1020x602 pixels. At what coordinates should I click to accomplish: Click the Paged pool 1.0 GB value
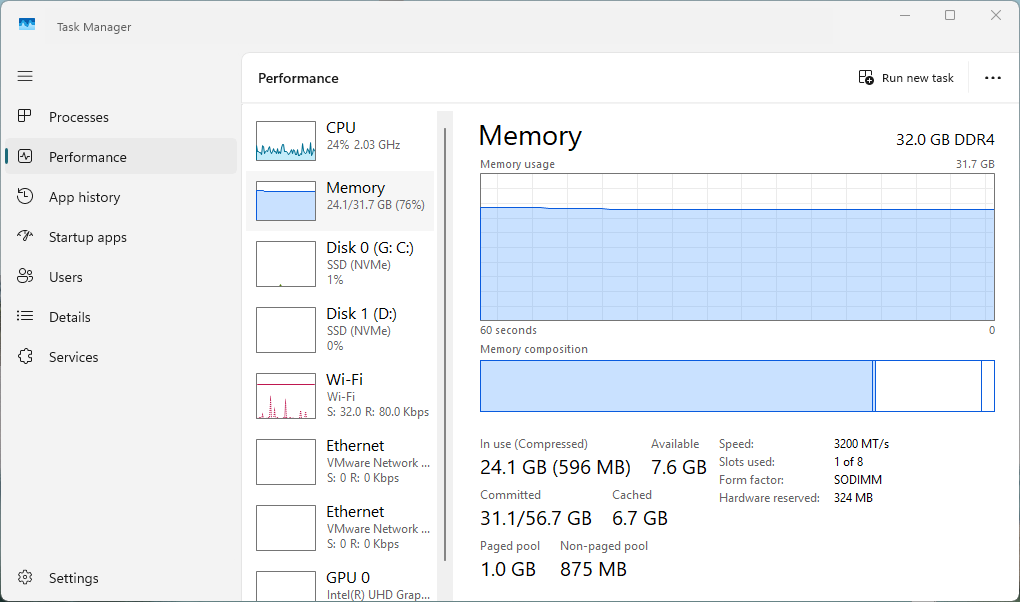pyautogui.click(x=508, y=569)
